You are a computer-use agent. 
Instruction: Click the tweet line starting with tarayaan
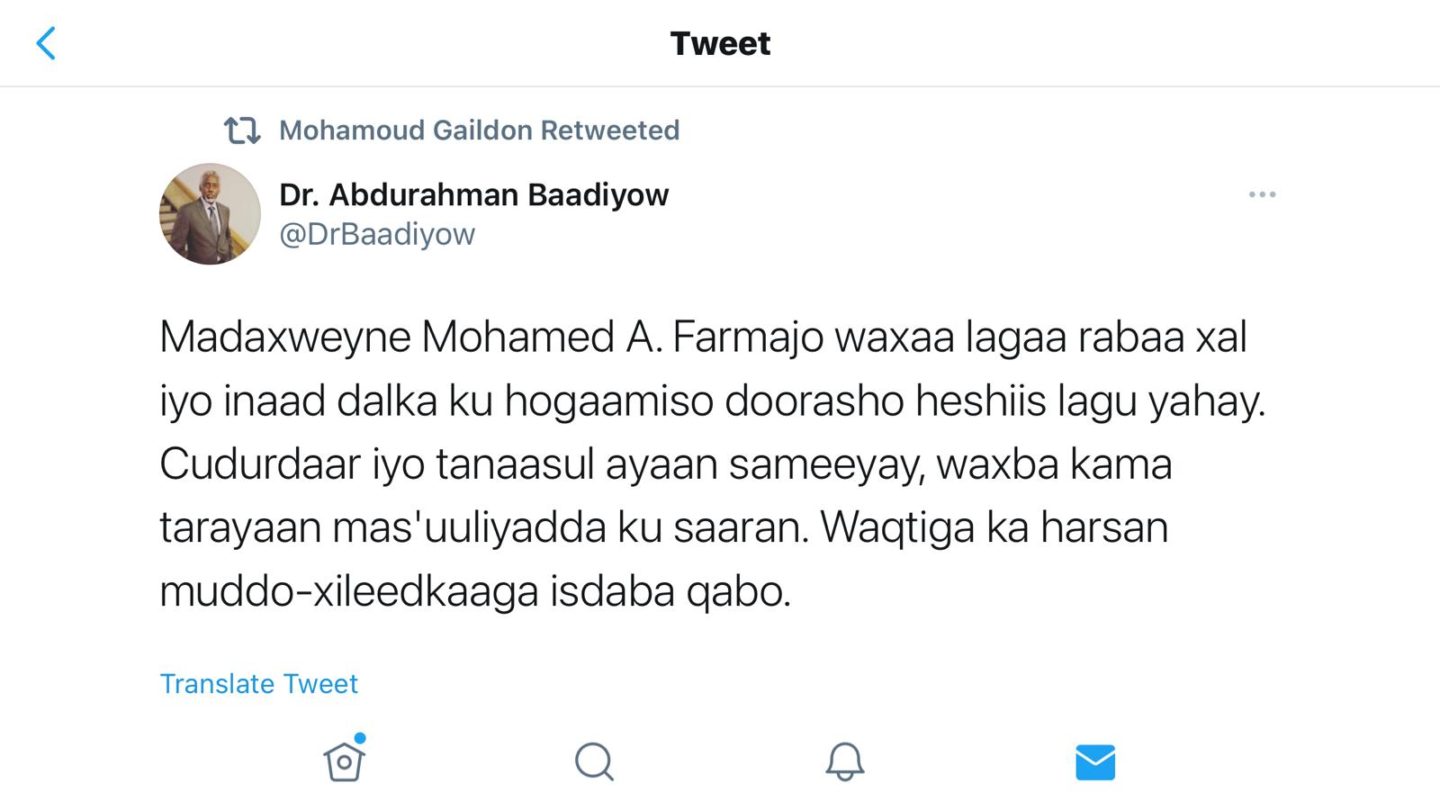664,529
